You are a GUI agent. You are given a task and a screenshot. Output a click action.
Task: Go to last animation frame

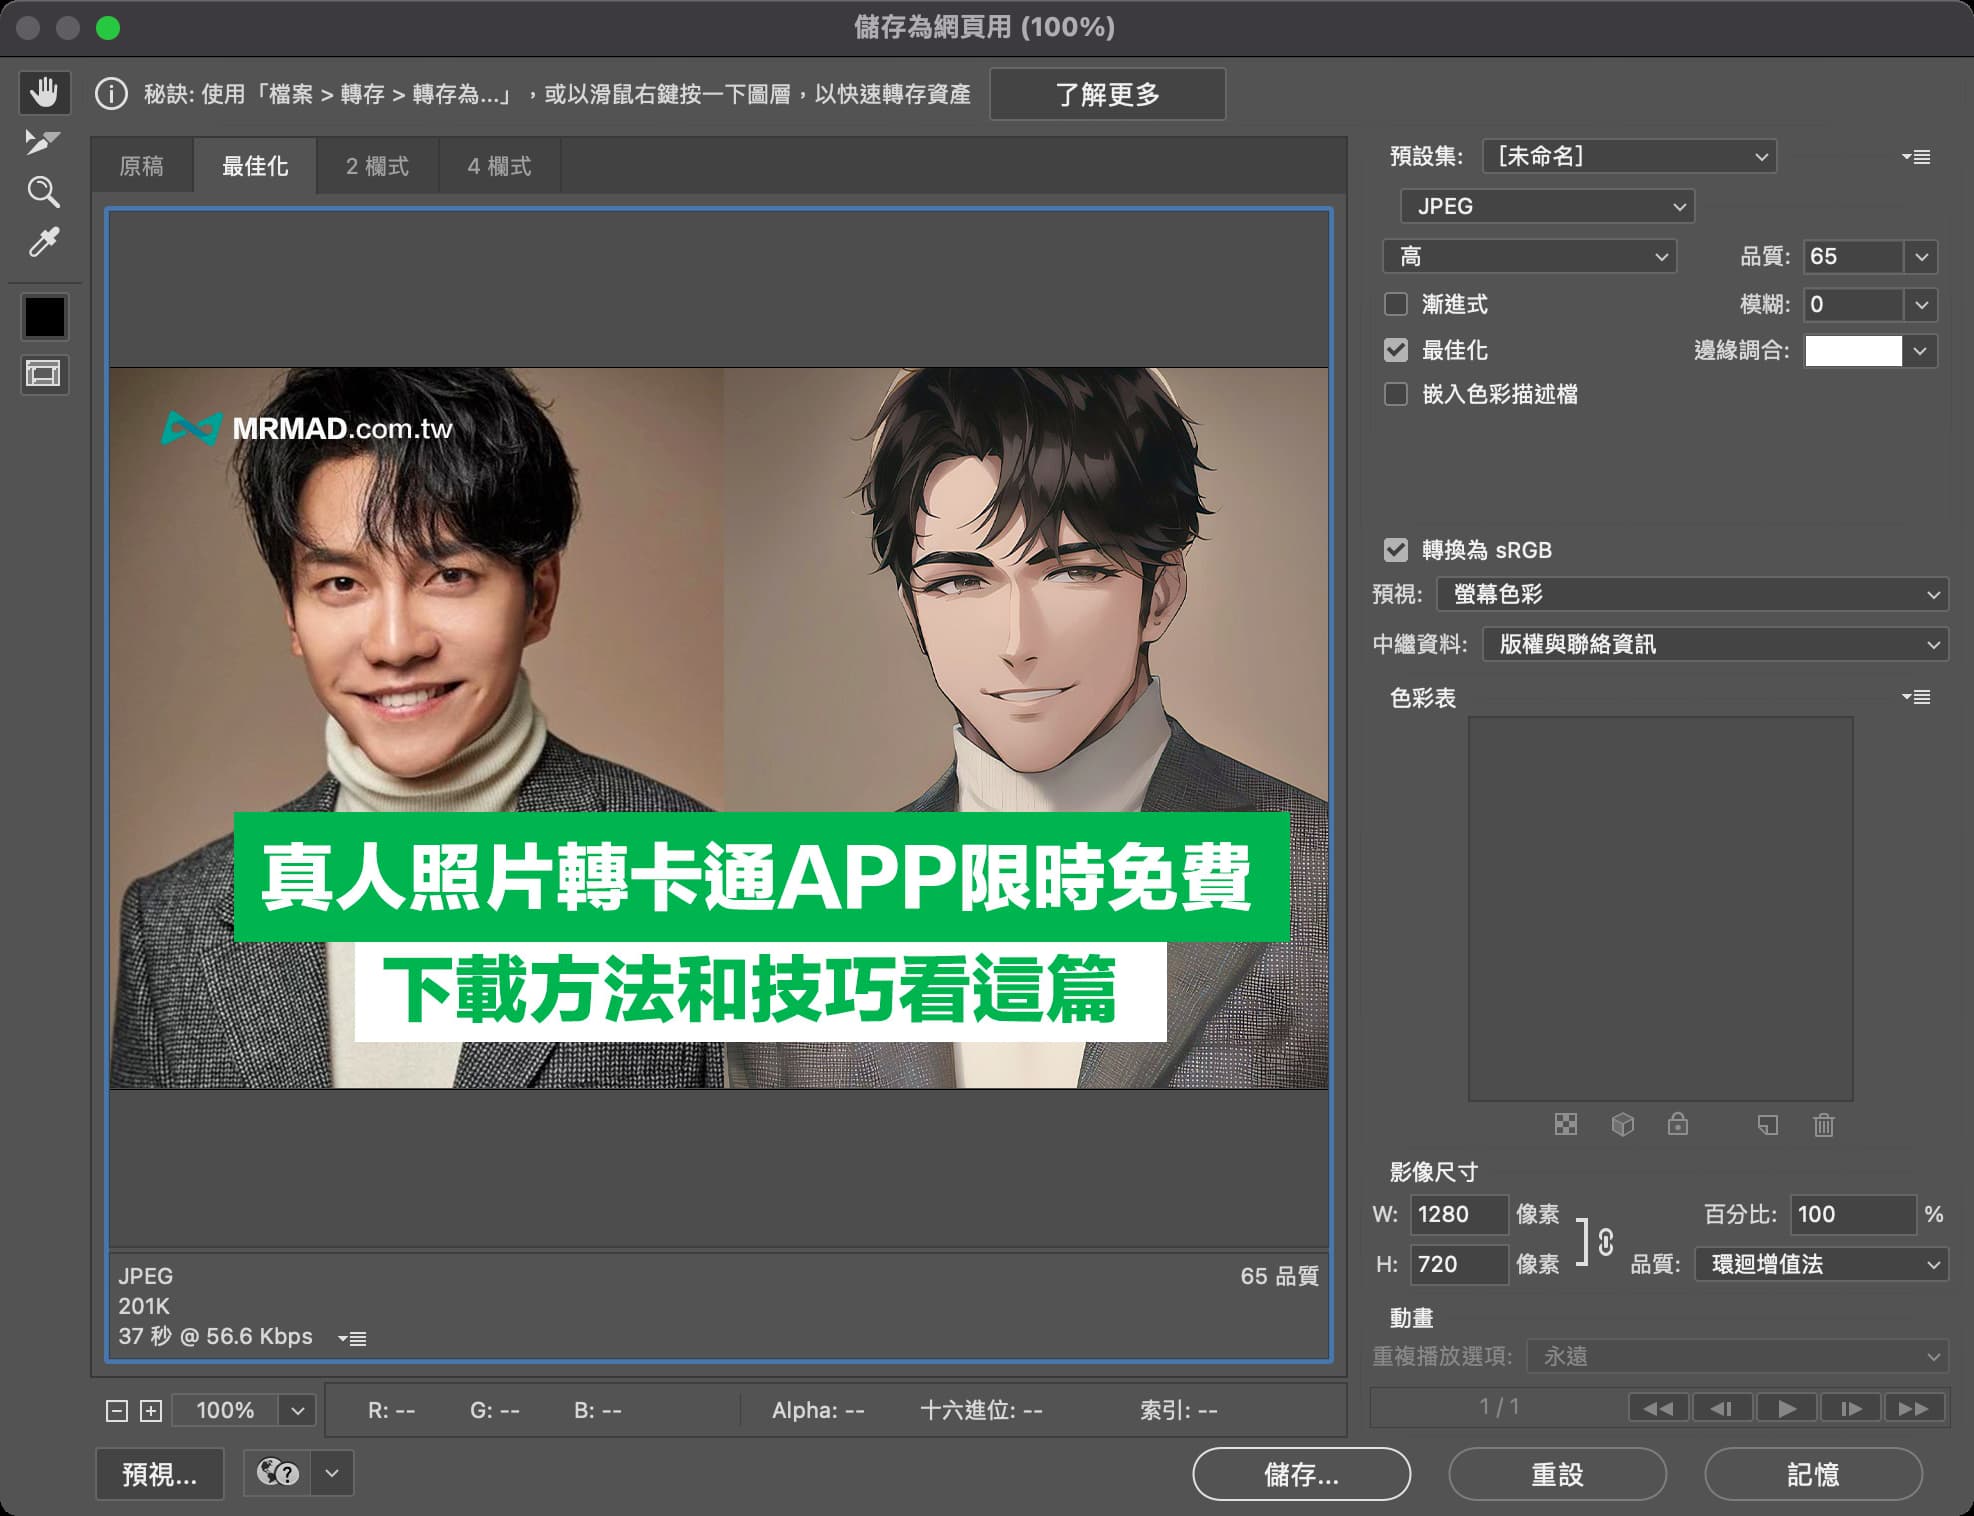(1914, 1408)
